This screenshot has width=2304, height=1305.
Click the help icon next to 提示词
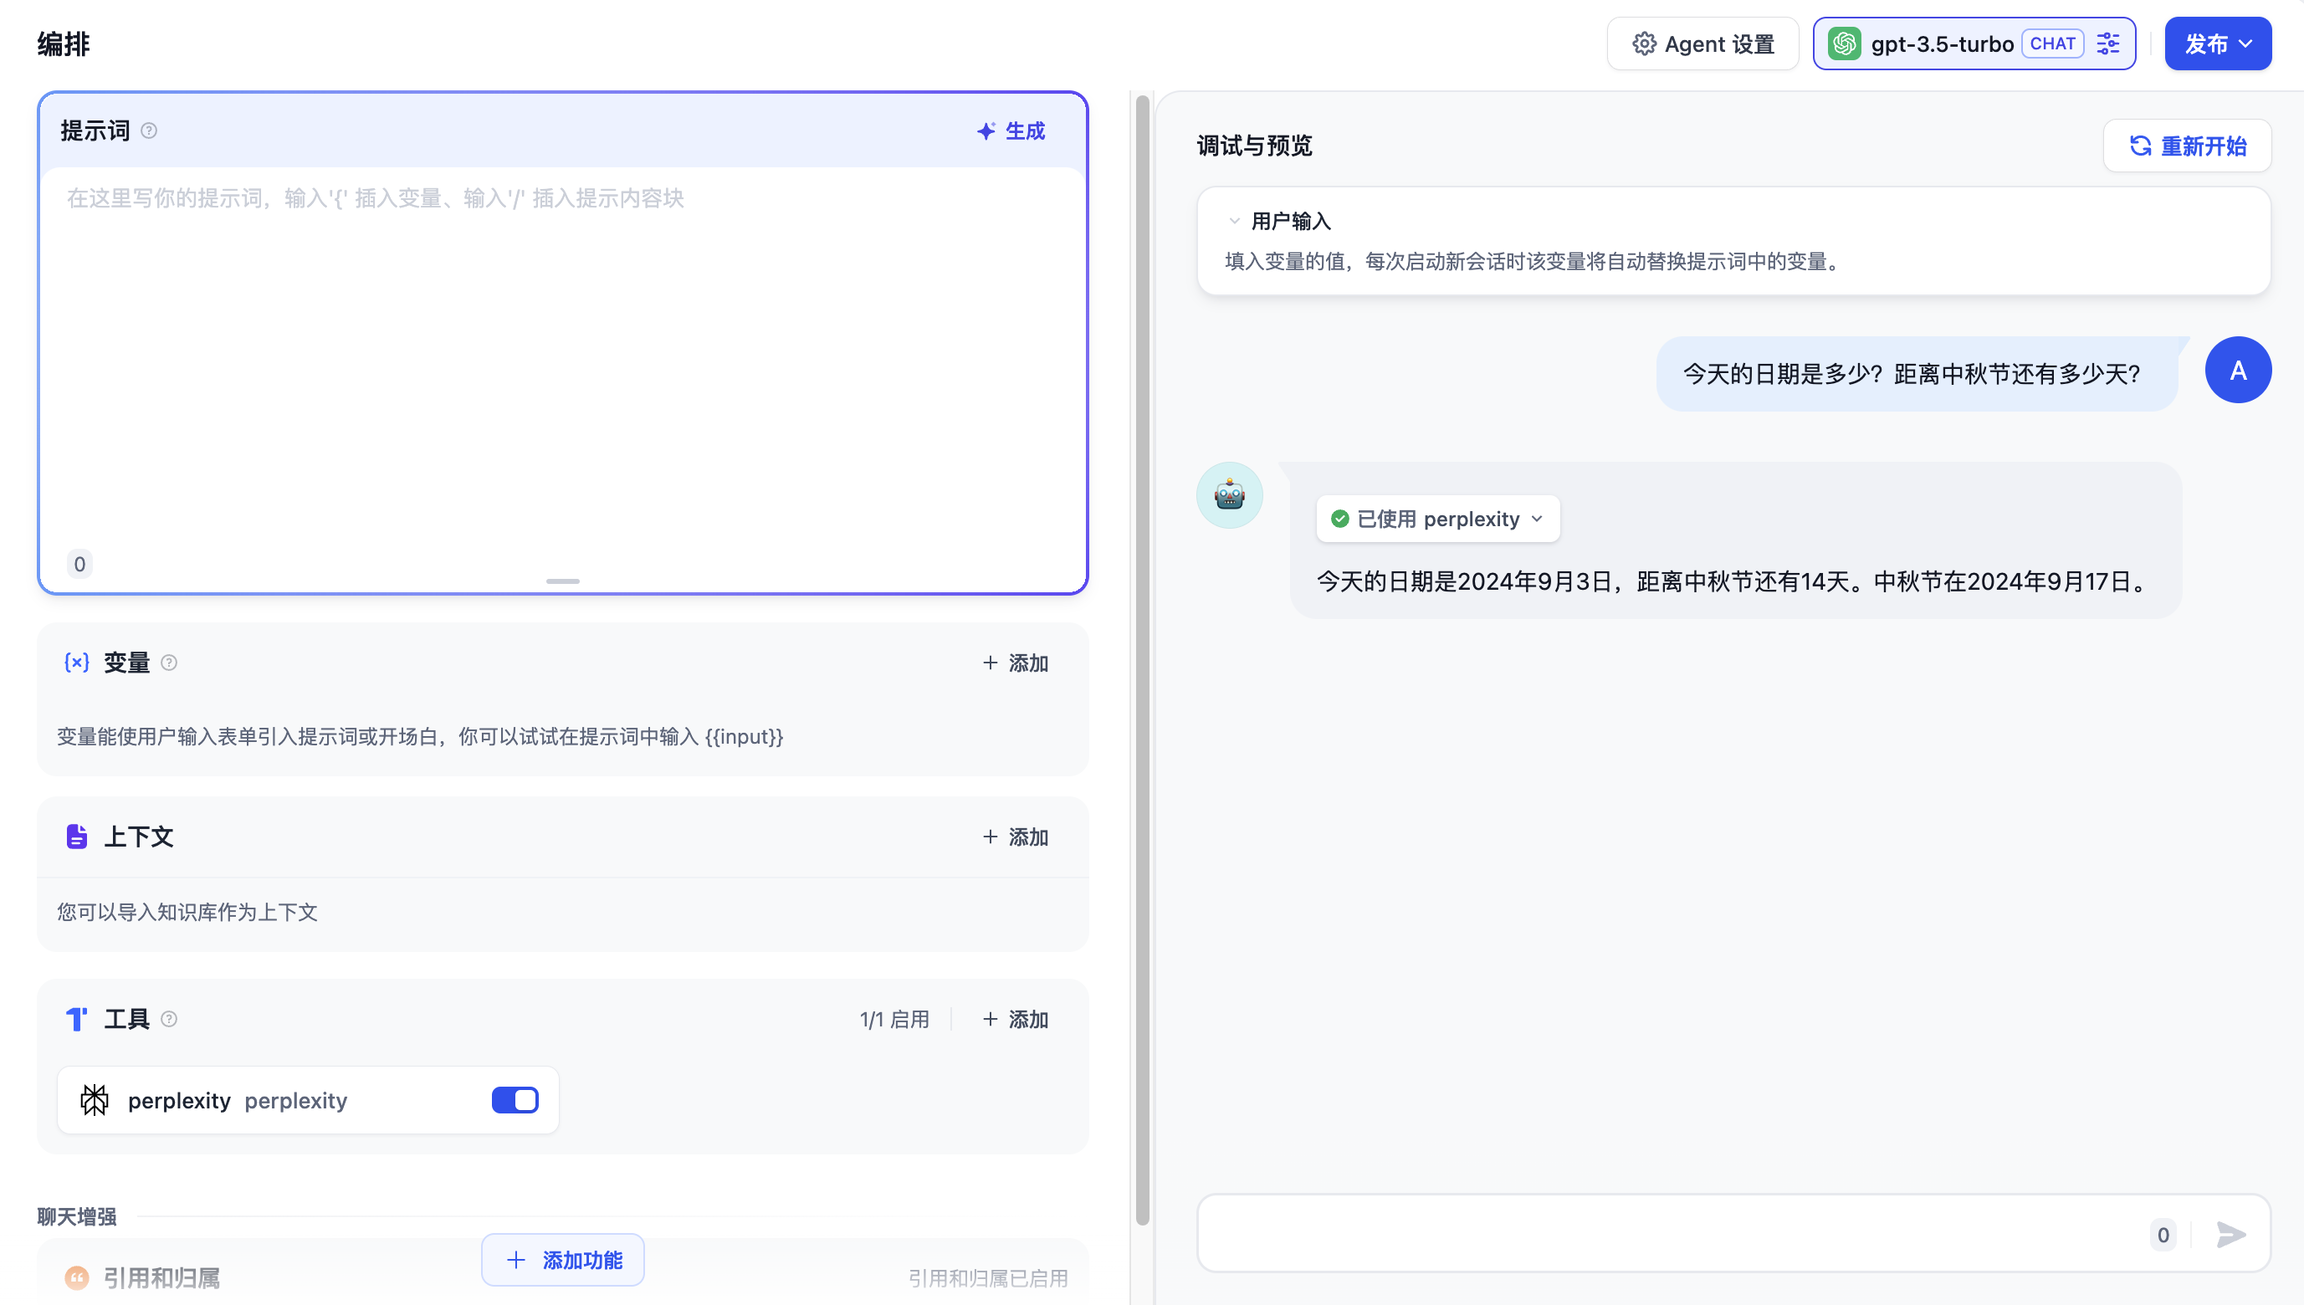pyautogui.click(x=149, y=131)
